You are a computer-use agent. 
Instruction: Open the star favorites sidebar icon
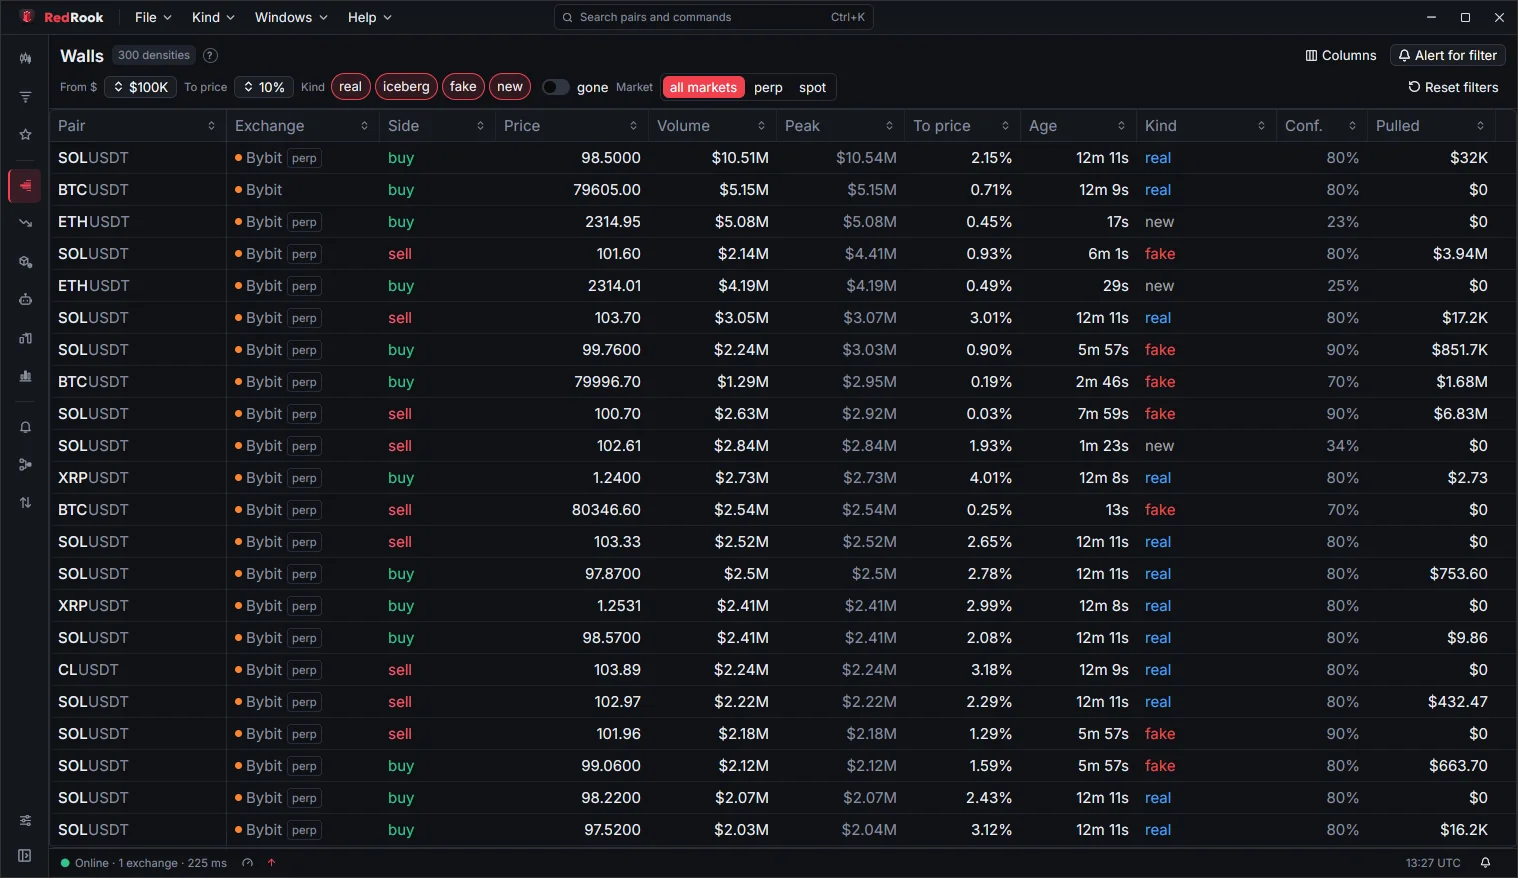[x=25, y=135]
